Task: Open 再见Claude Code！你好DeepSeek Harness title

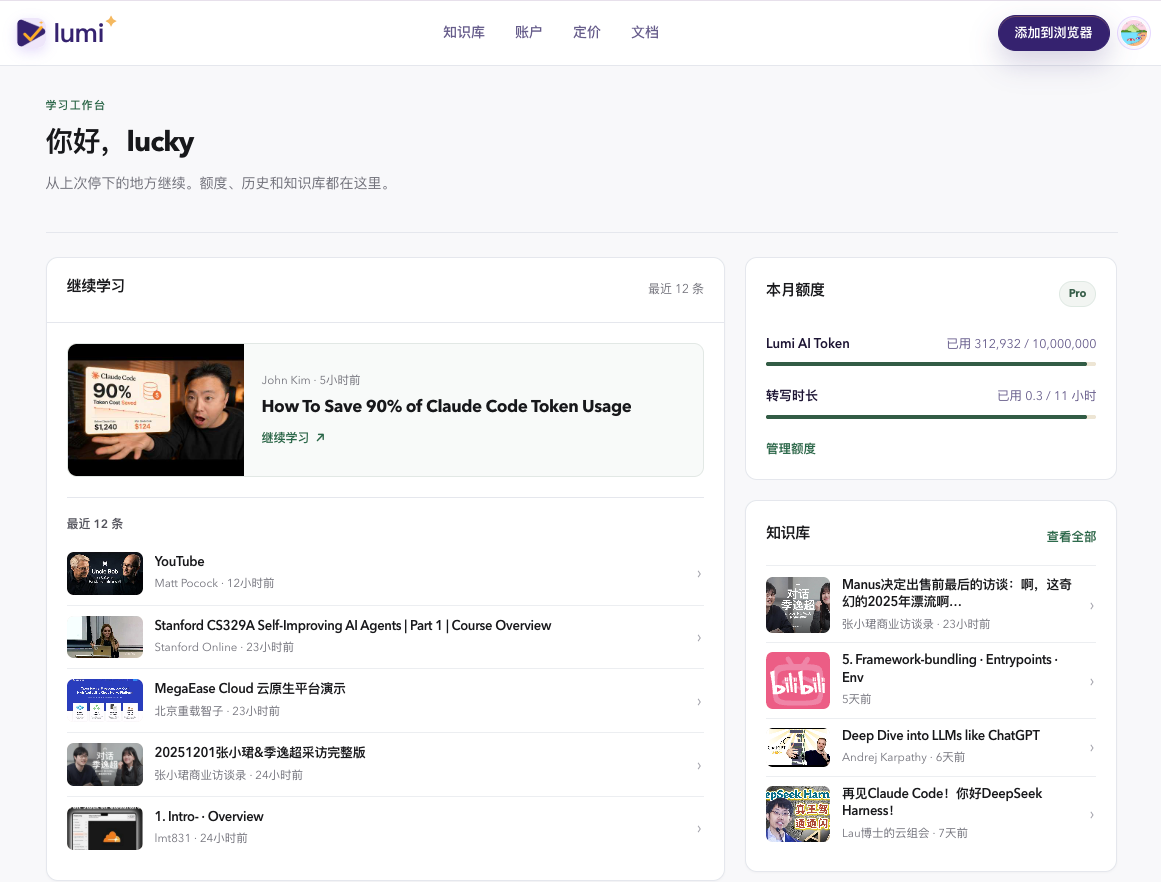Action: point(942,802)
